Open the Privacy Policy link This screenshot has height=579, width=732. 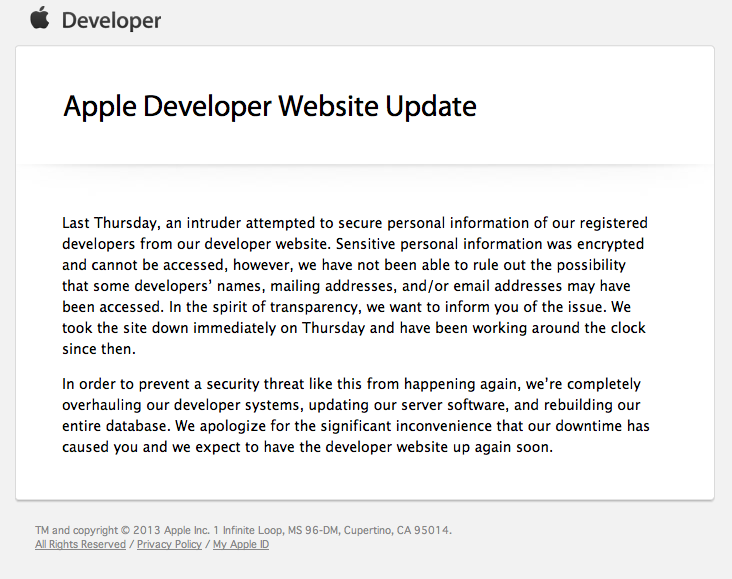click(169, 544)
